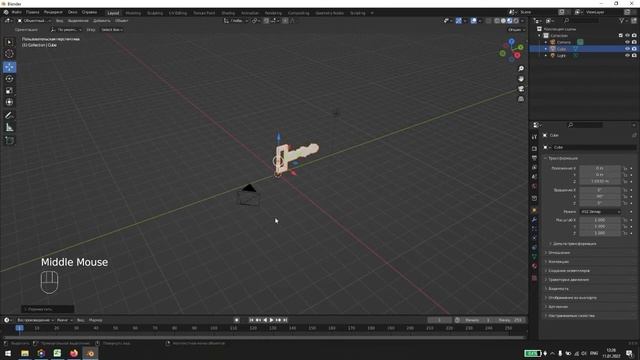Viewport: 640px width, 360px height.
Task: Select the Annotate pencil tool
Action: (9, 116)
